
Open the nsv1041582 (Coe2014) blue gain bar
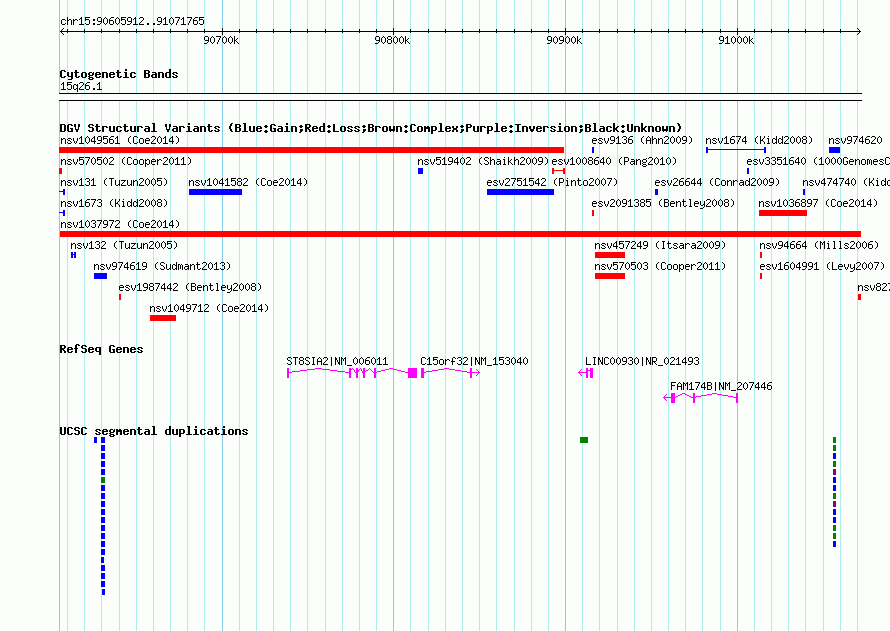tap(216, 192)
